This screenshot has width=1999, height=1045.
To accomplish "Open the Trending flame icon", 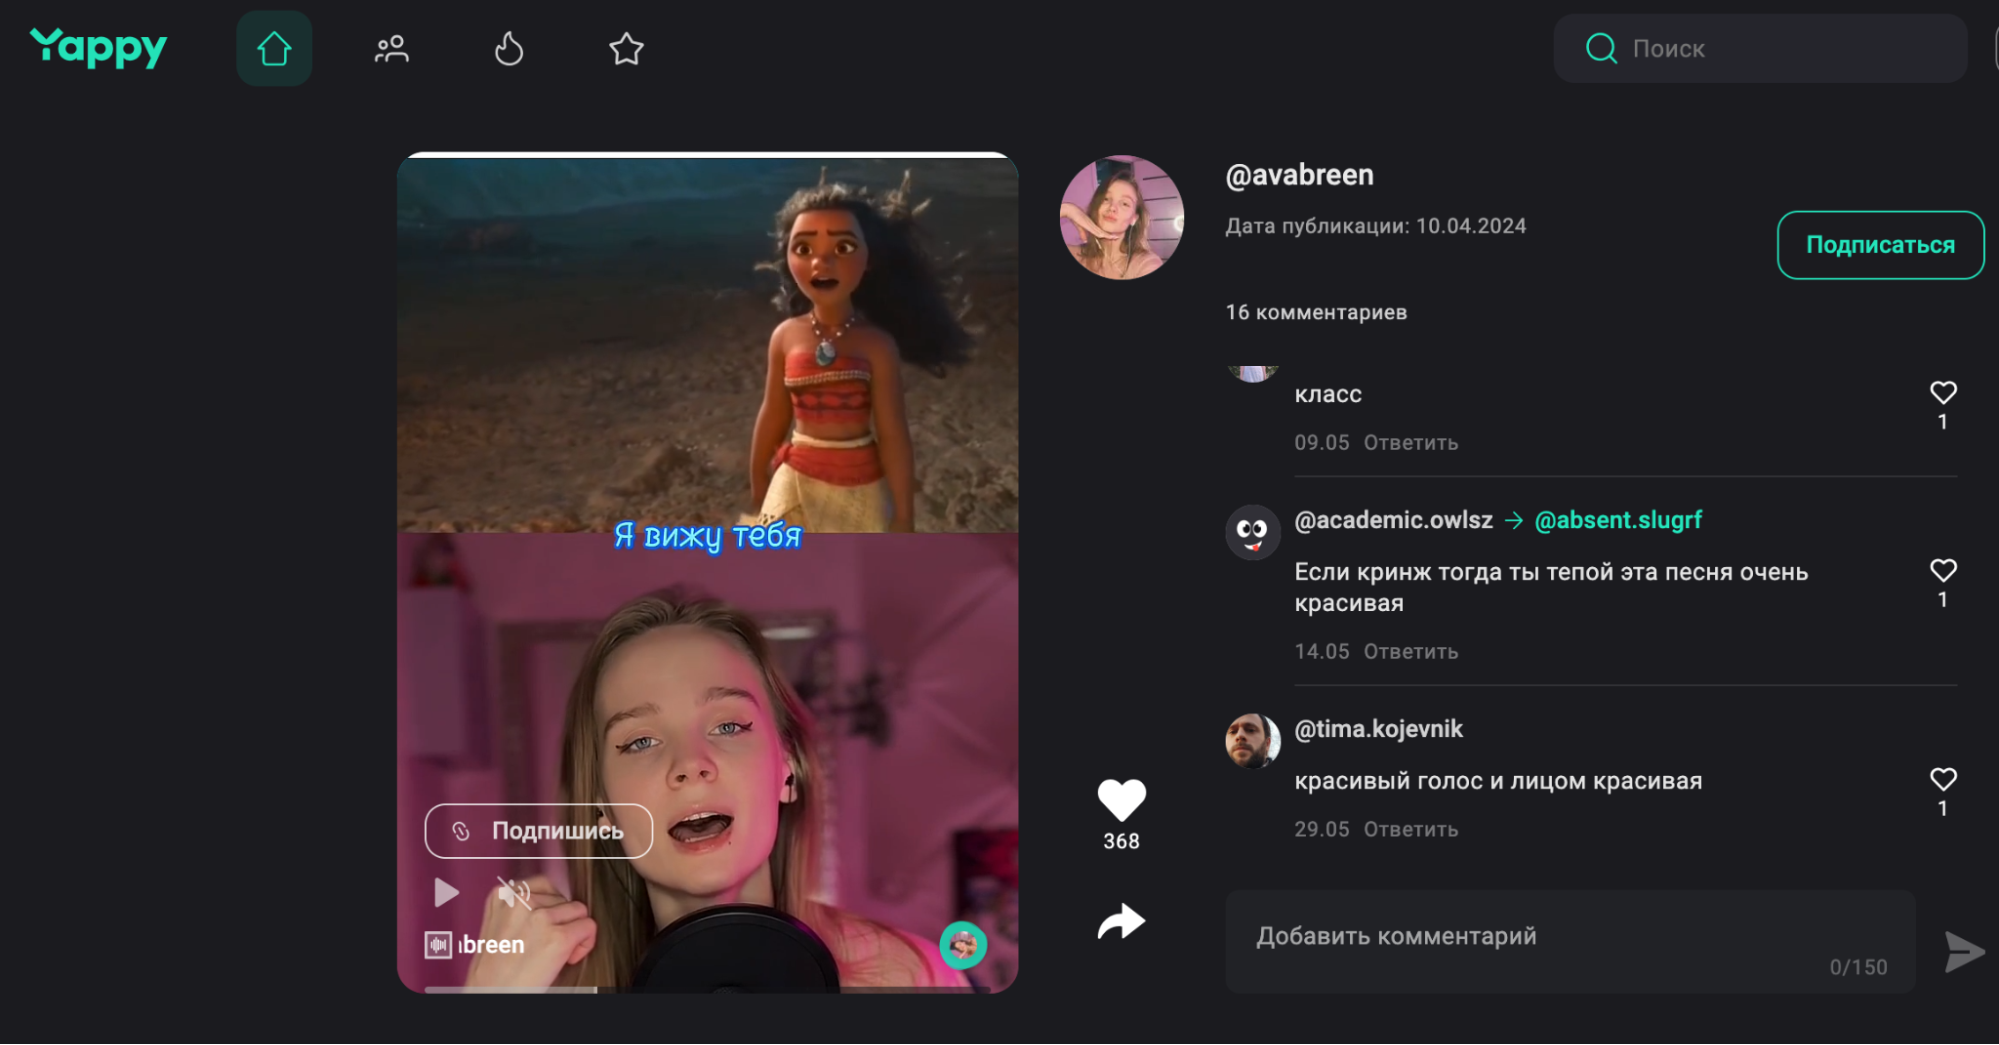I will (509, 48).
